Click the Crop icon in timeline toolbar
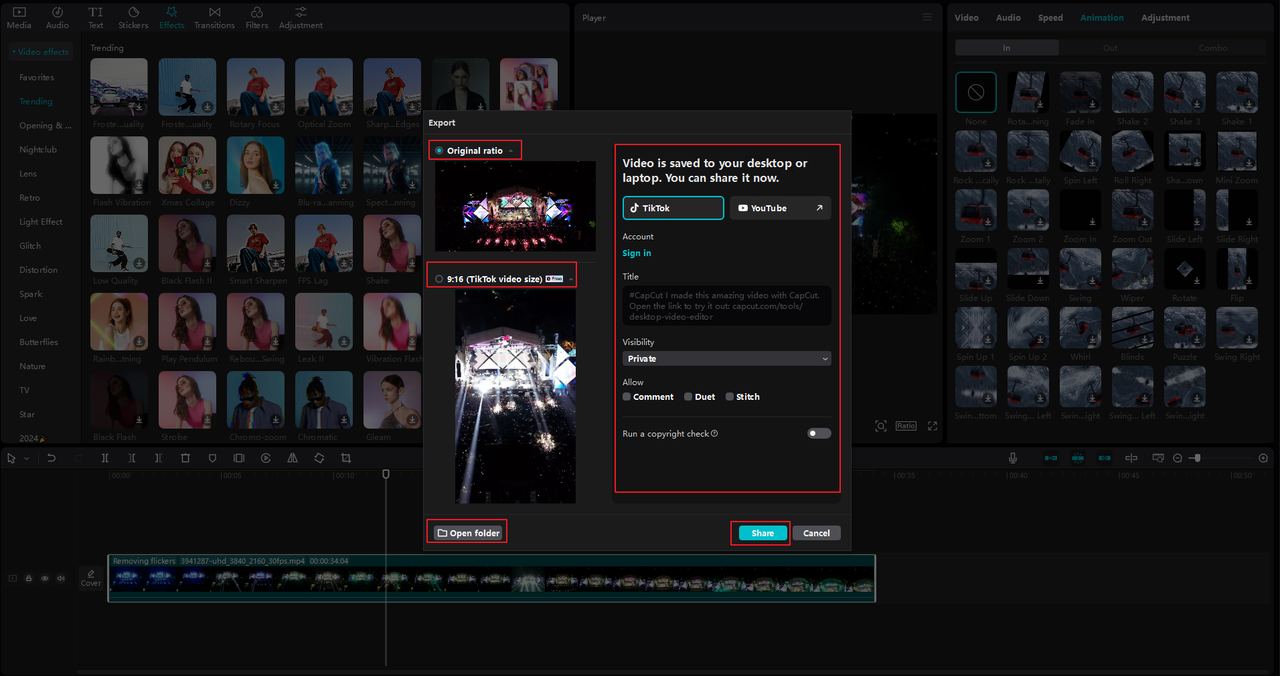Screen dimensions: 1280x676 (x=346, y=458)
